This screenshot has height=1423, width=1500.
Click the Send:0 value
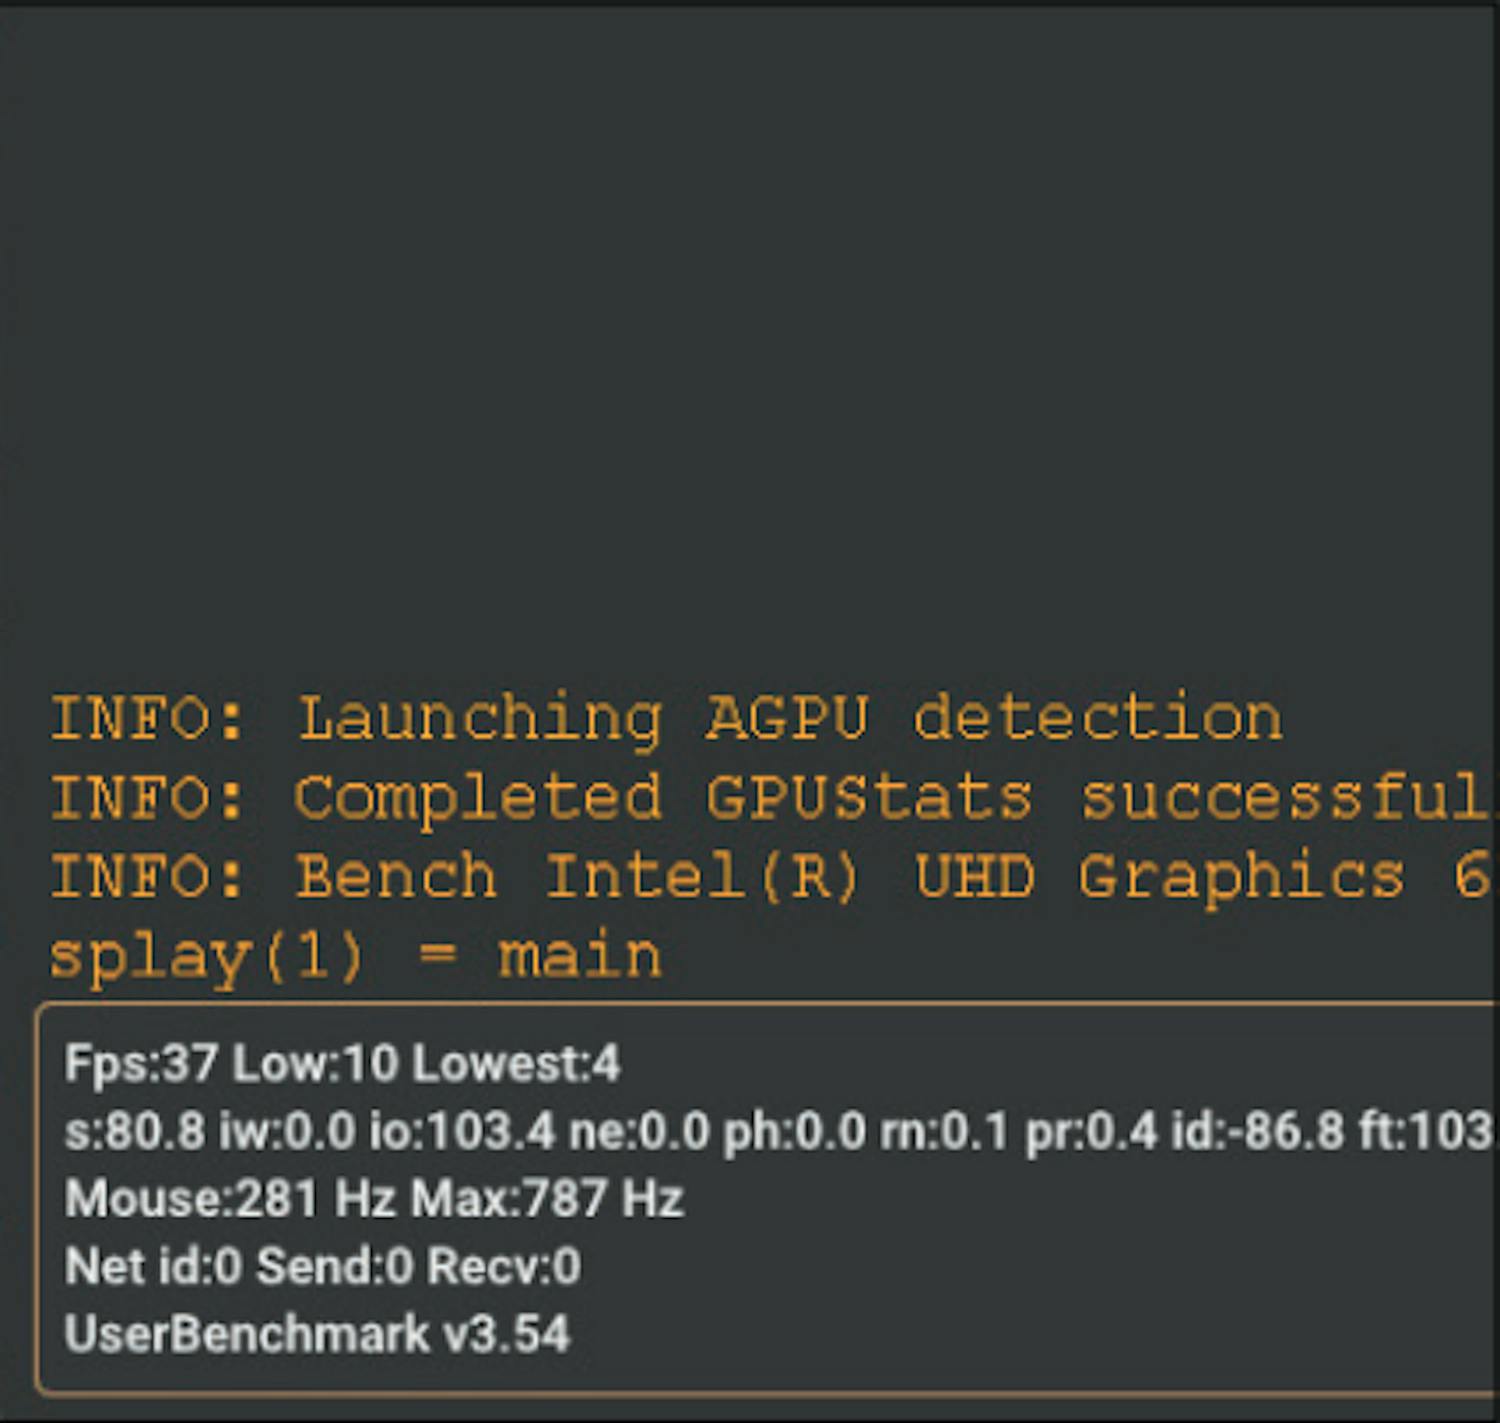click(x=335, y=1266)
